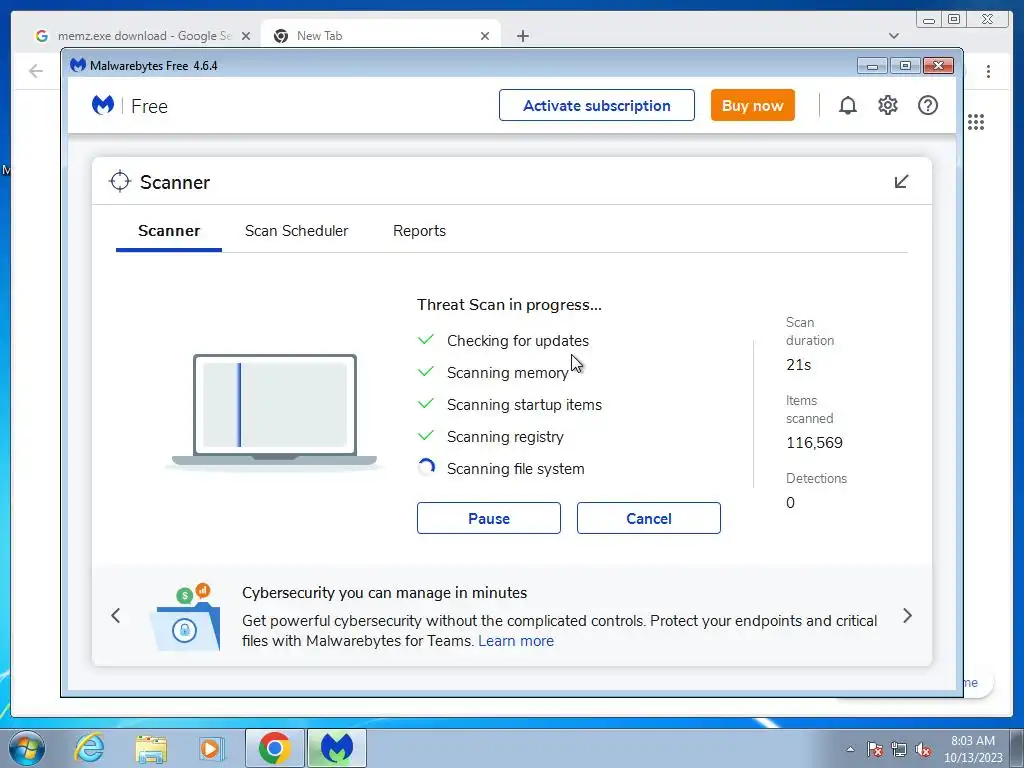Show previous promotional banner slide
This screenshot has width=1024, height=768.
coord(116,616)
